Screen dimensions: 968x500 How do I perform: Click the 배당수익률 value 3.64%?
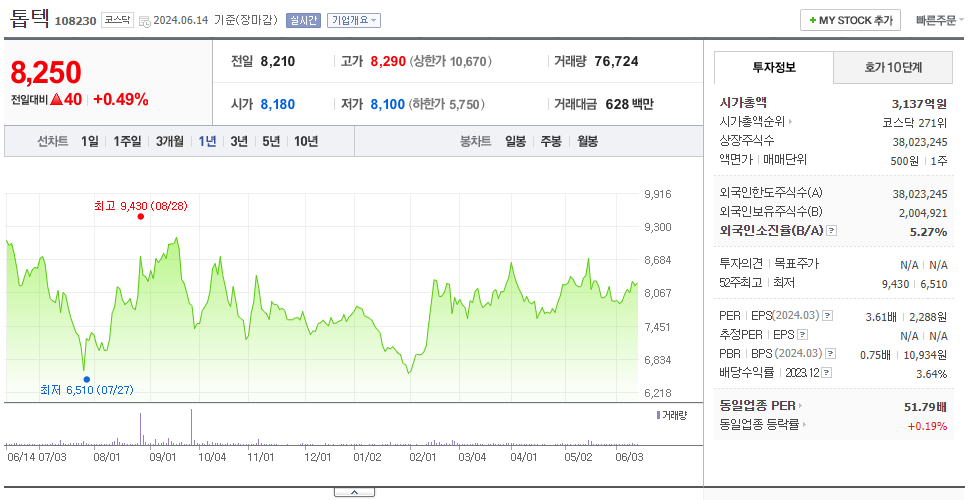932,373
